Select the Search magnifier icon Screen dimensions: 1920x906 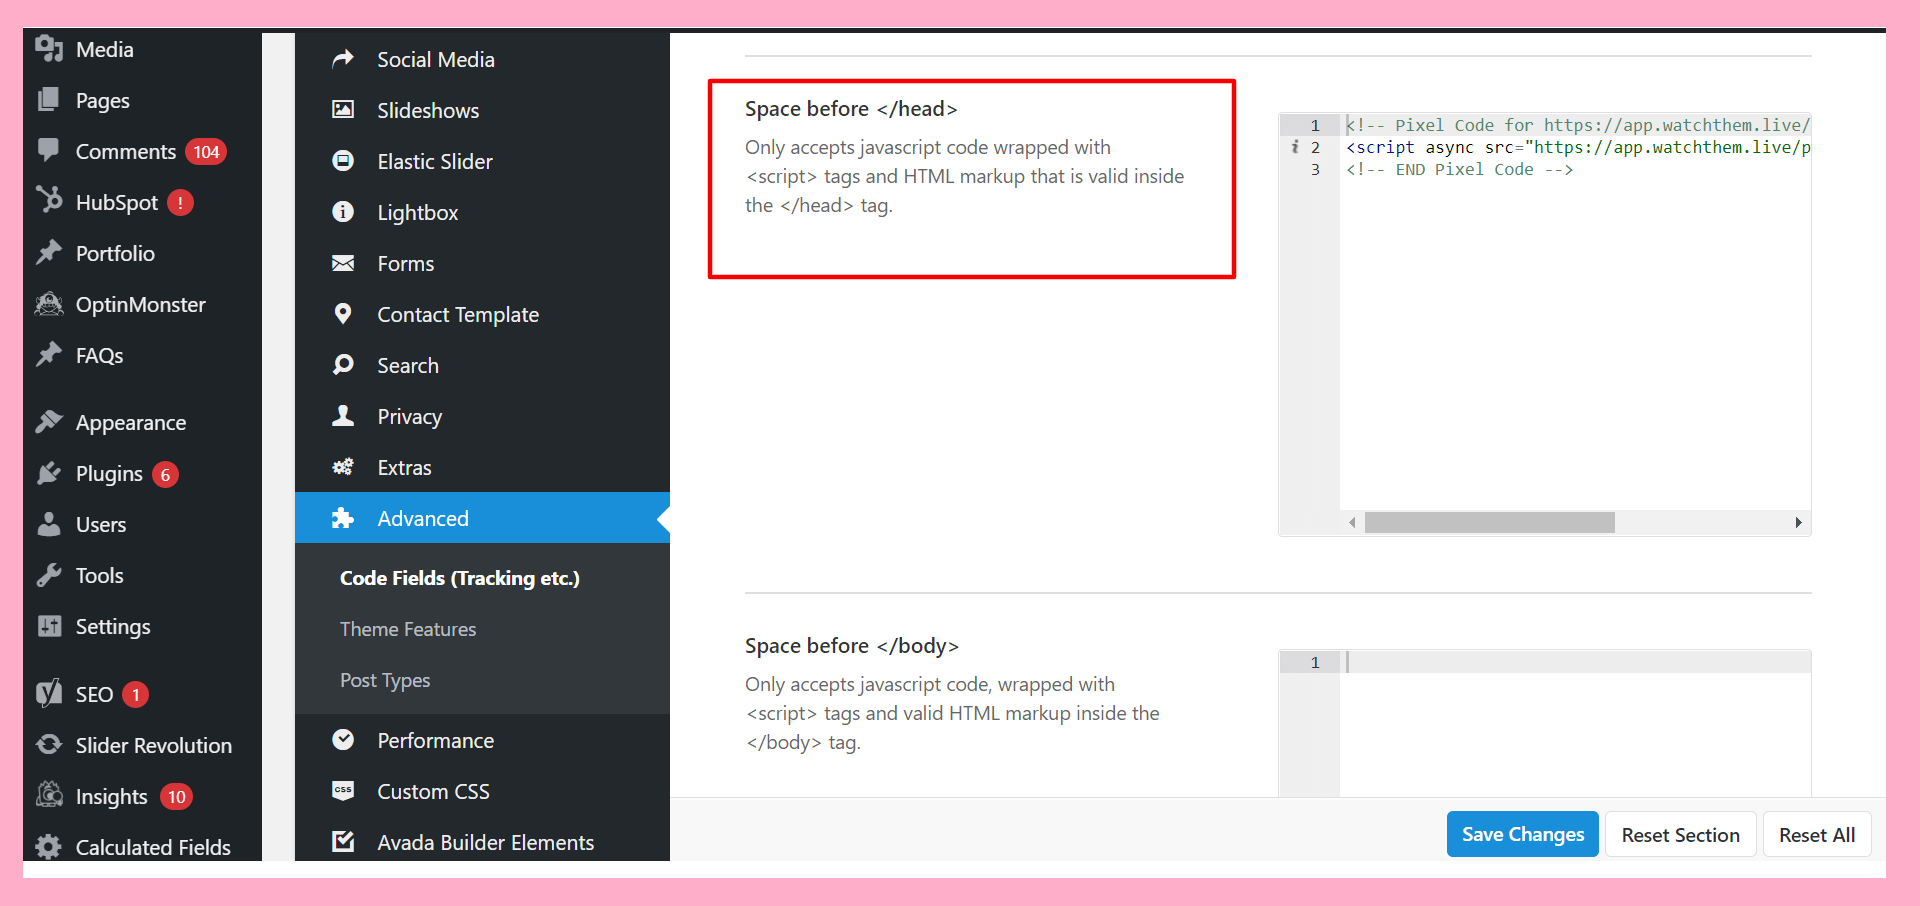[344, 365]
